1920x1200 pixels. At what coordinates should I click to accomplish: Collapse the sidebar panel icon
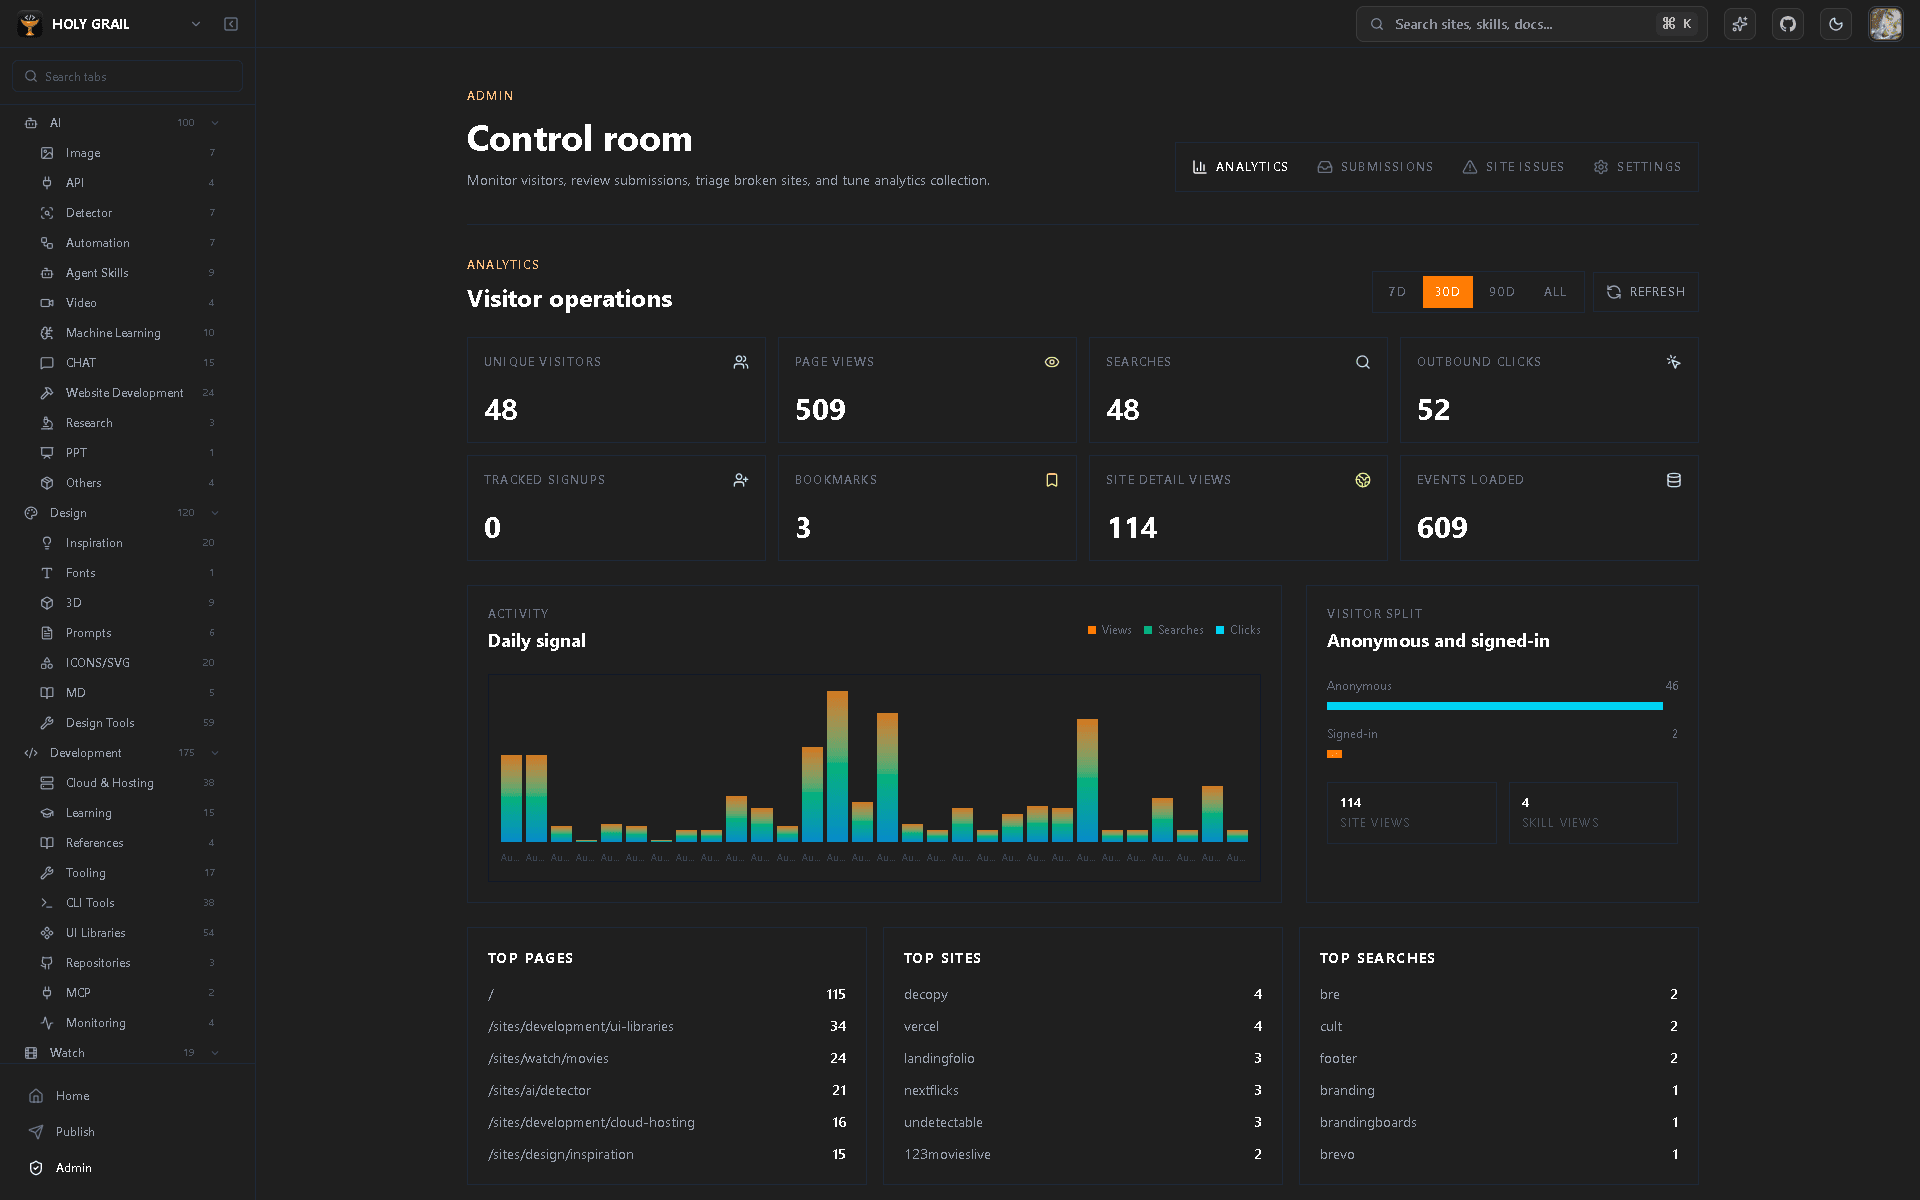[231, 24]
